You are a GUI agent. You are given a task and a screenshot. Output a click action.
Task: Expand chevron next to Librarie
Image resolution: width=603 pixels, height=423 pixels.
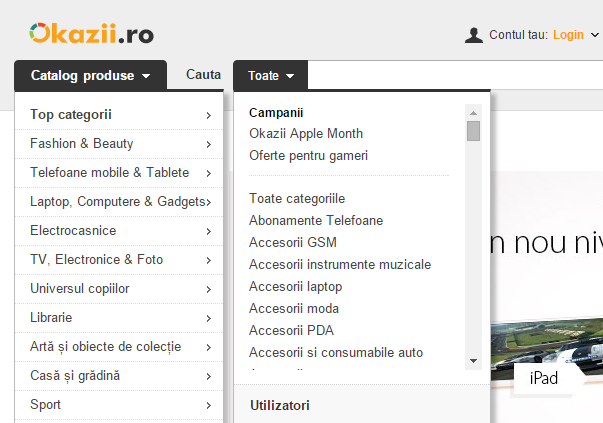click(208, 318)
